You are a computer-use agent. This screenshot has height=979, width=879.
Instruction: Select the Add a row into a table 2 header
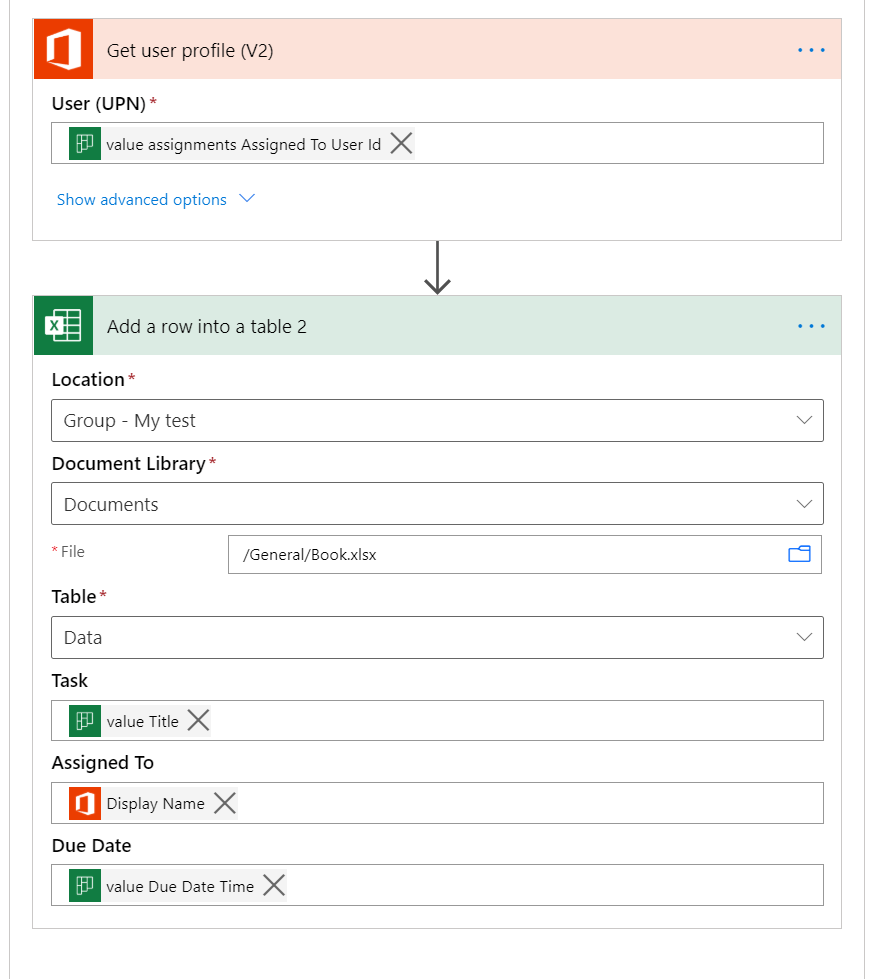(437, 325)
